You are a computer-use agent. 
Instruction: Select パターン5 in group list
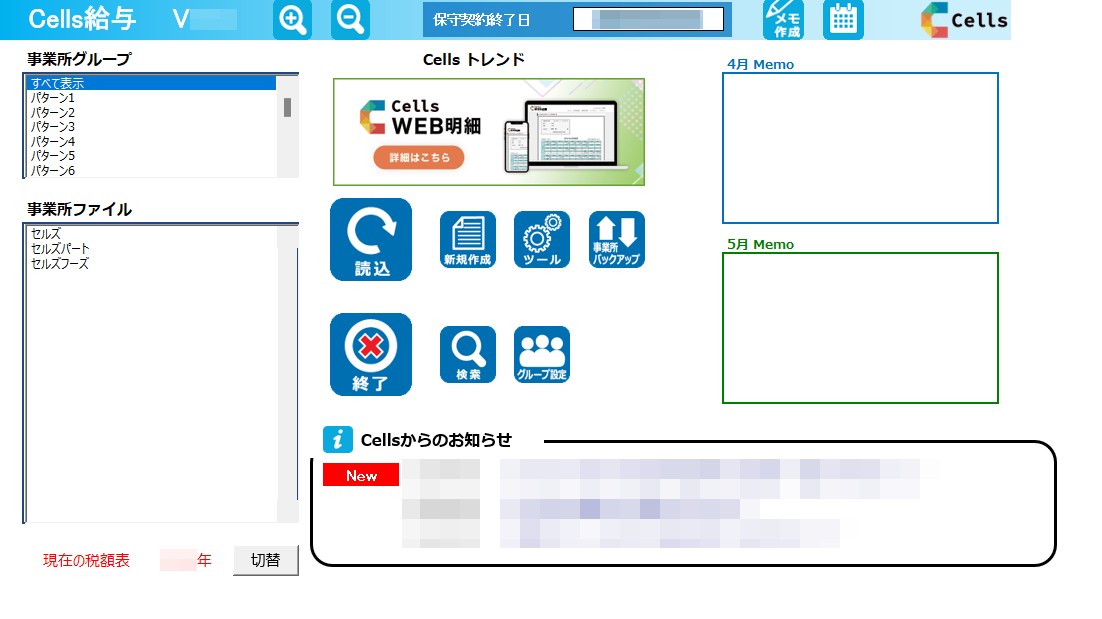(151, 156)
